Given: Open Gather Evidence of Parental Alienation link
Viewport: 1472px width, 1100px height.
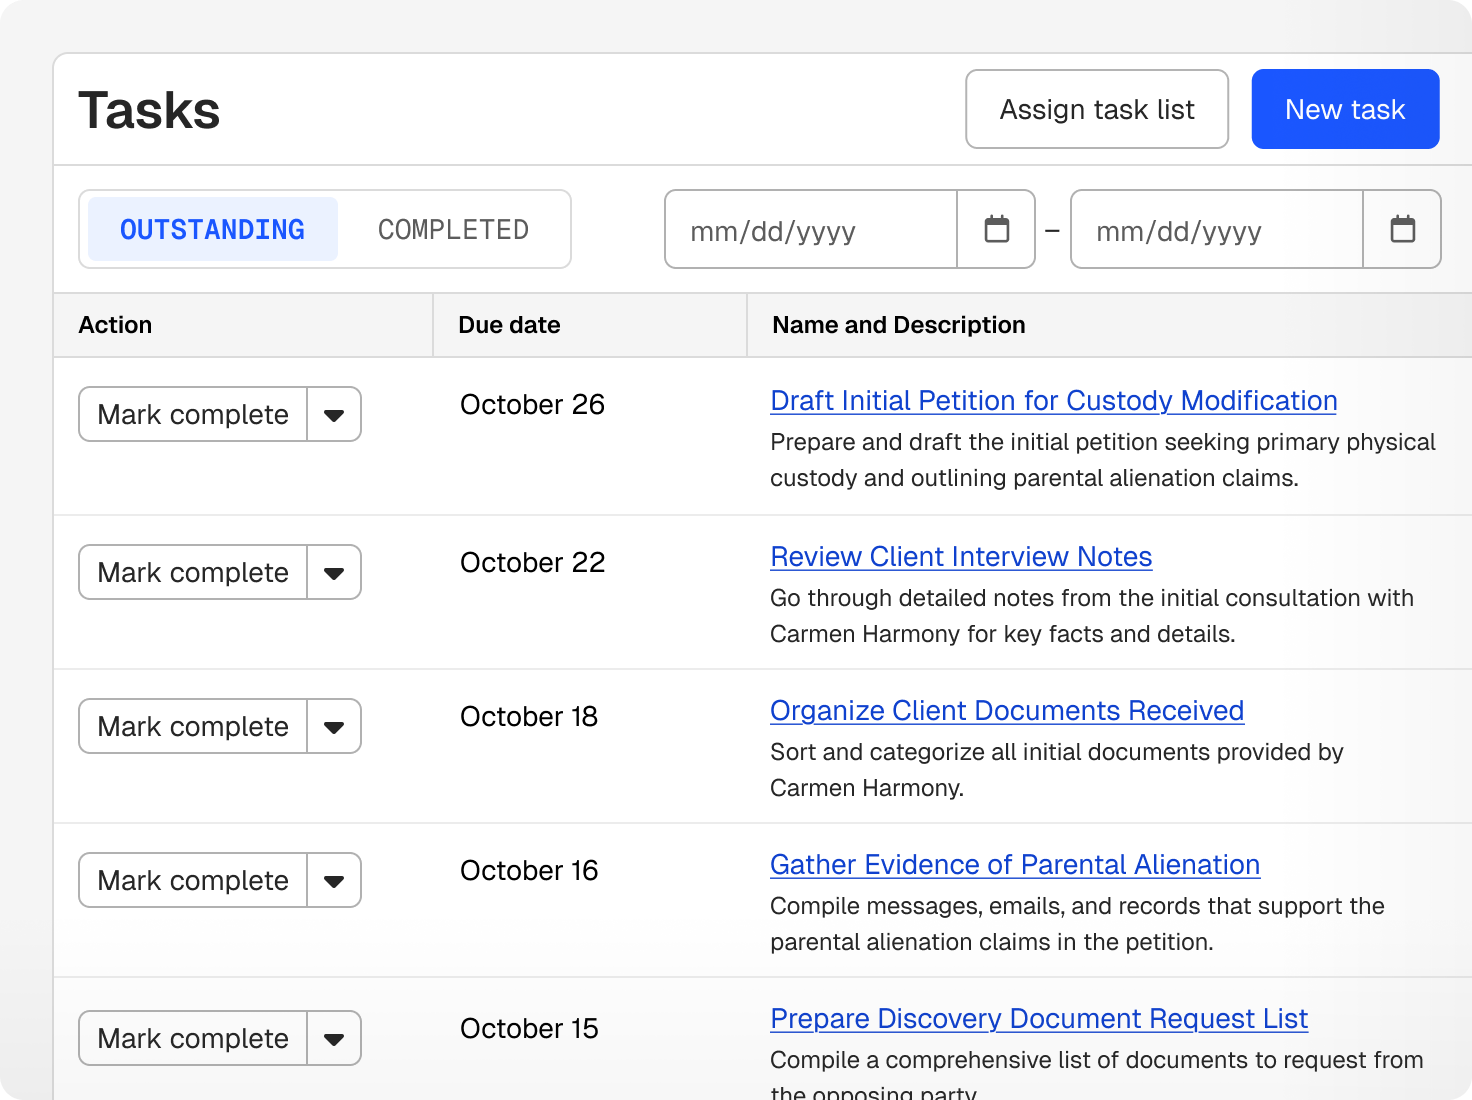Looking at the screenshot, I should (x=1015, y=865).
